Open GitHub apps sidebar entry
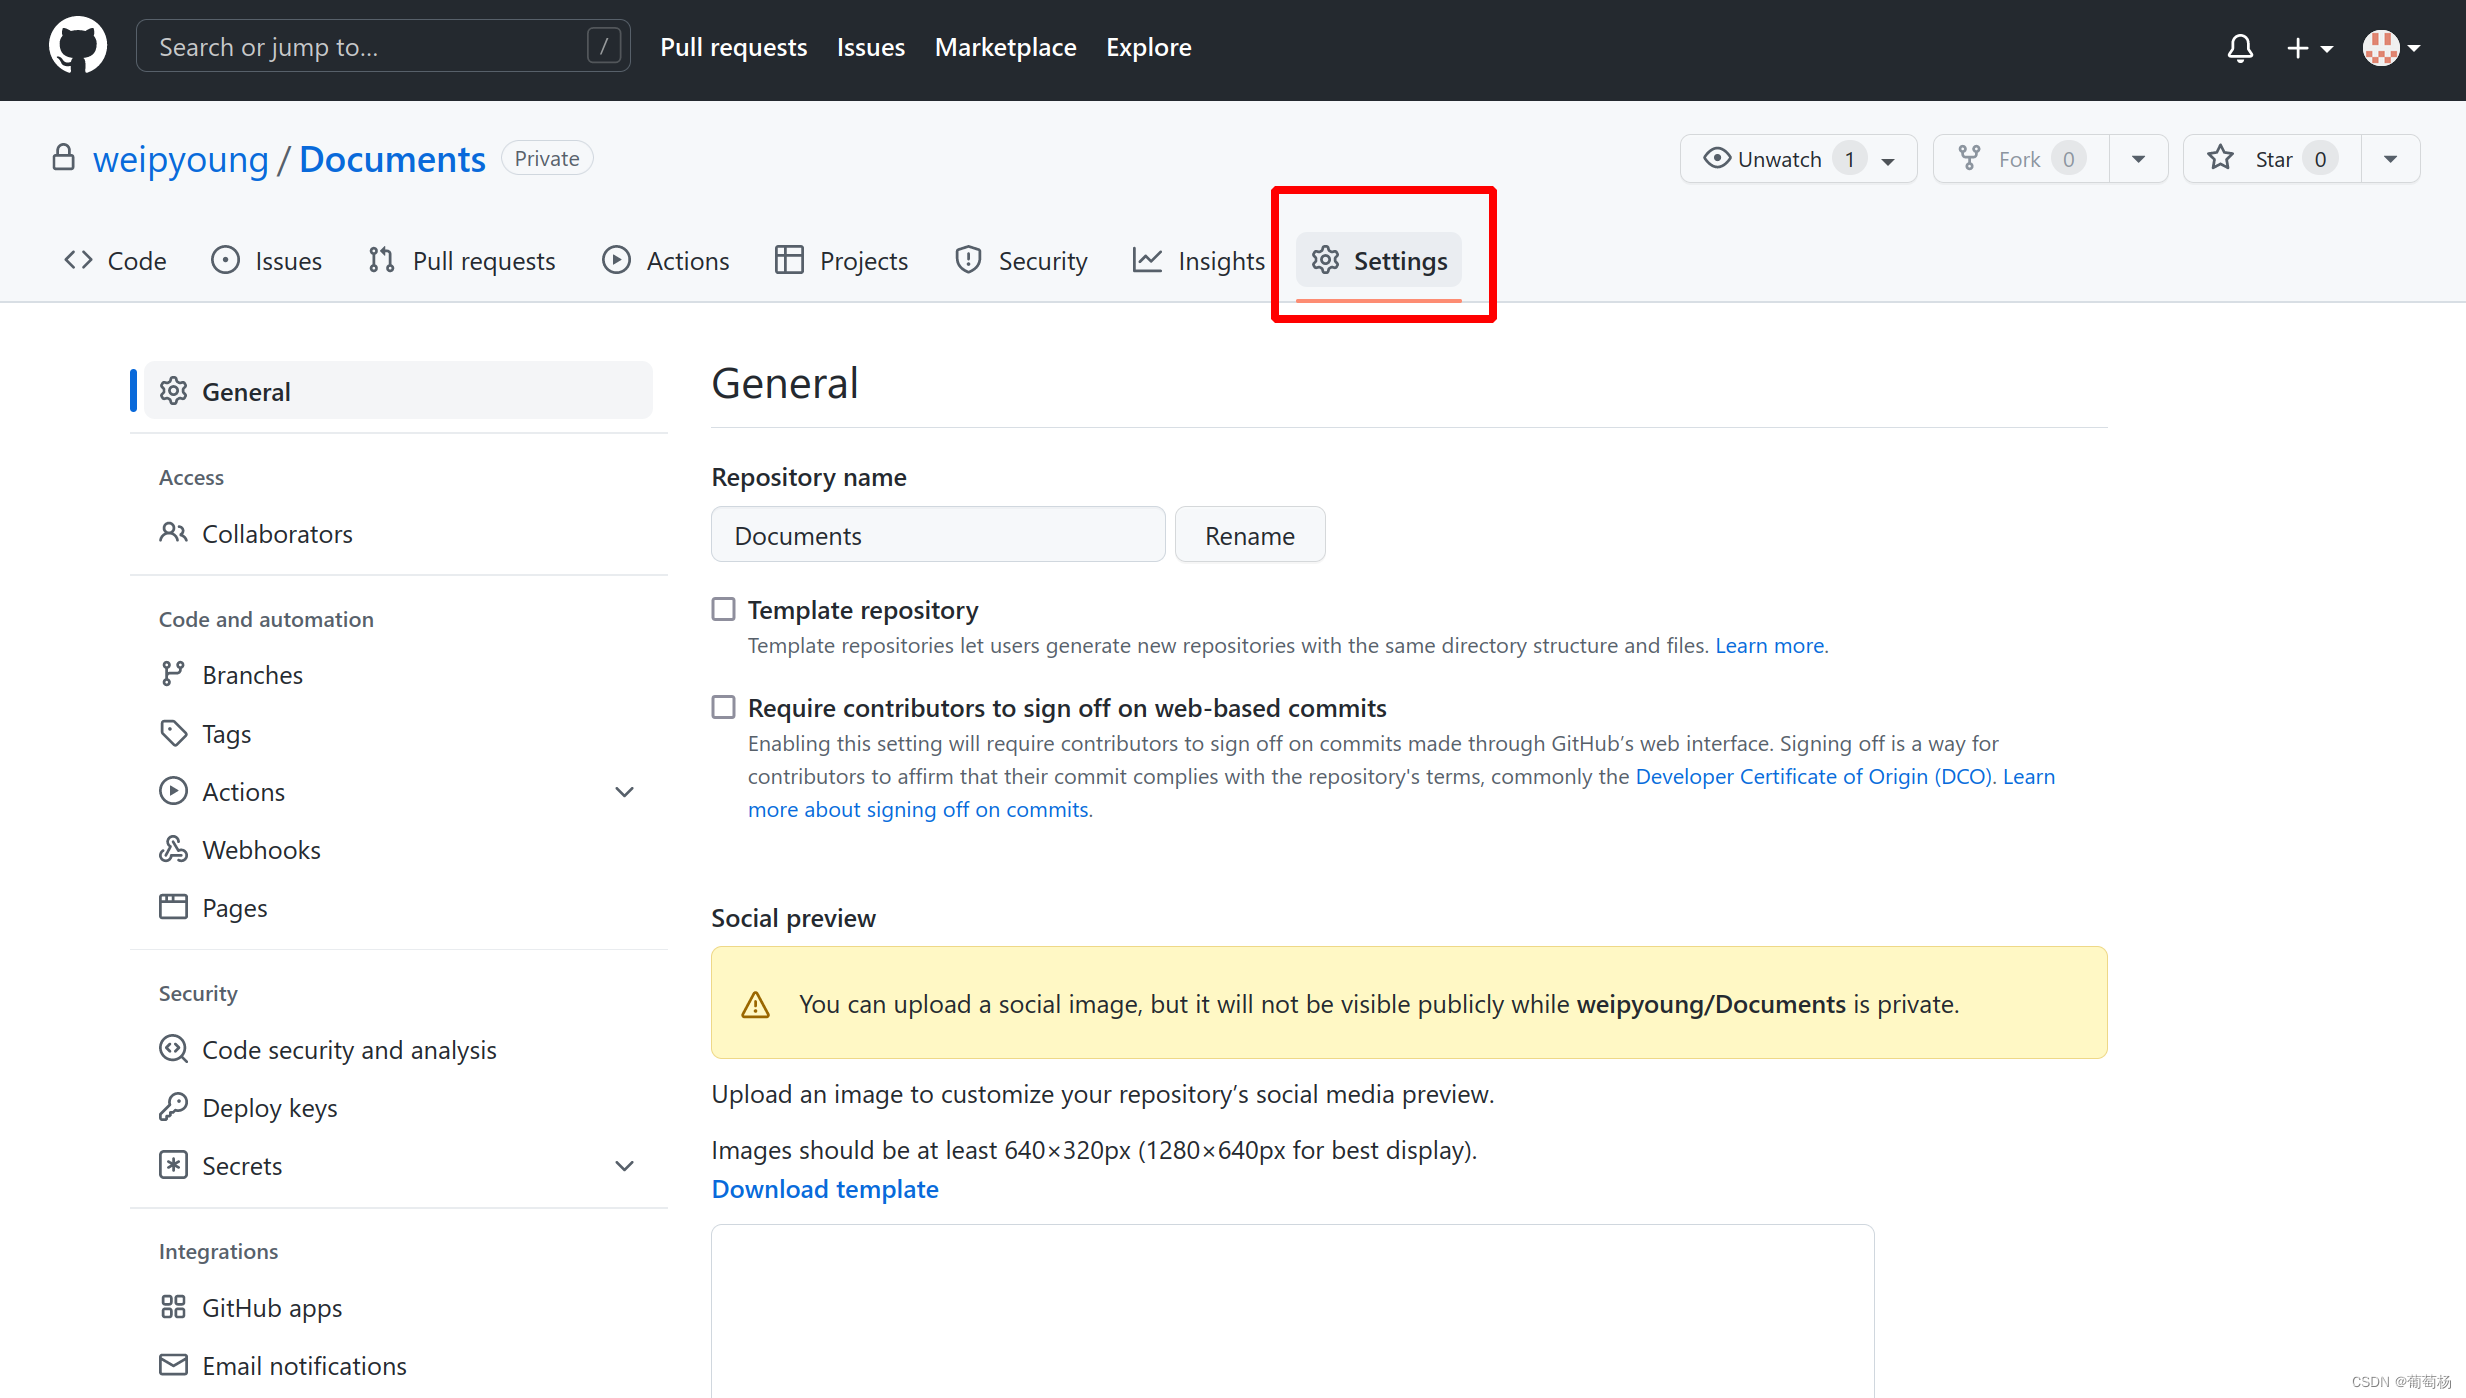The height and width of the screenshot is (1398, 2466). tap(271, 1308)
